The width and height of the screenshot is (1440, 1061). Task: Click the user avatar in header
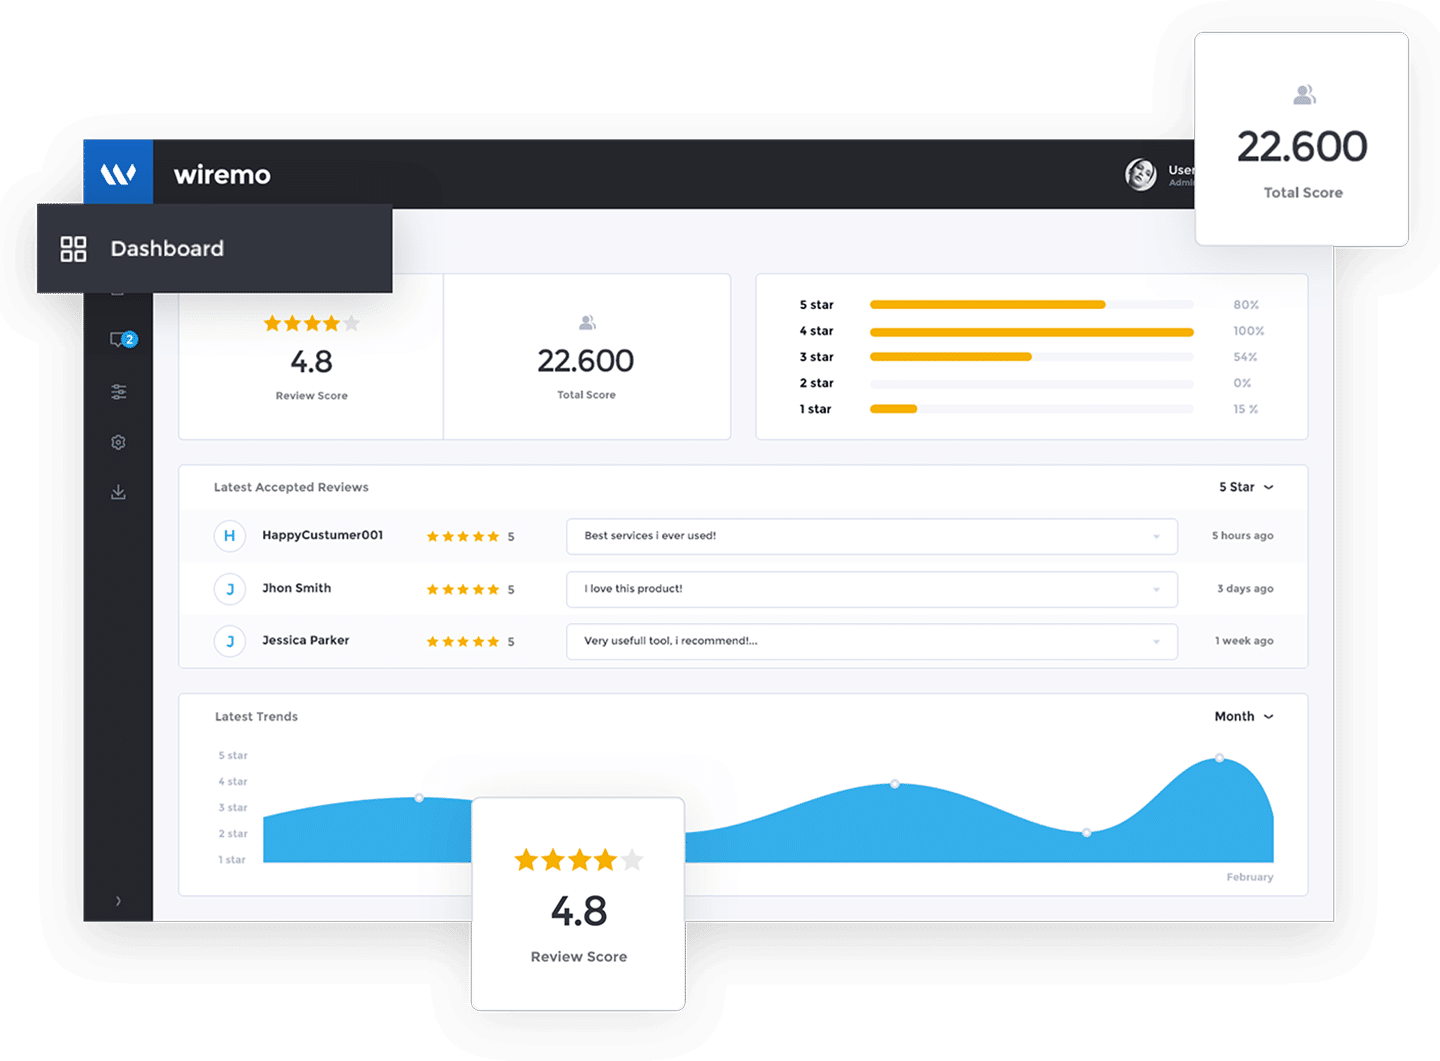coord(1140,174)
